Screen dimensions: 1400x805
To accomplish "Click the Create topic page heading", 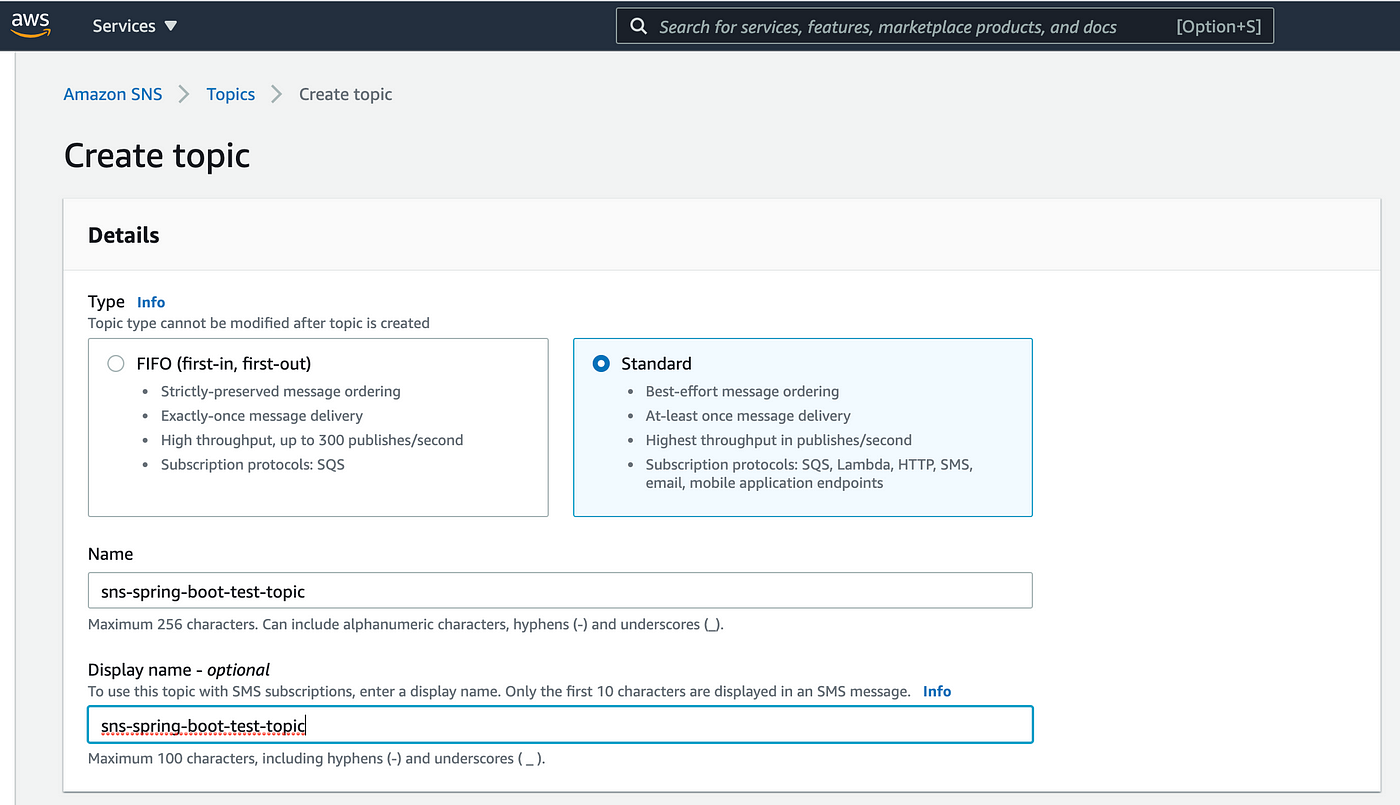I will coord(157,156).
